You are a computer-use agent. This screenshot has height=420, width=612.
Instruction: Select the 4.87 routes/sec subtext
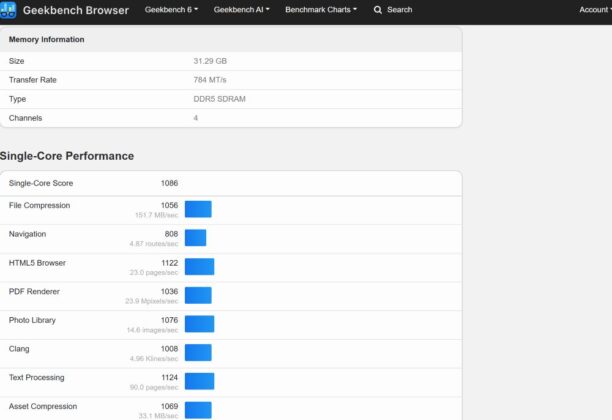tap(154, 244)
